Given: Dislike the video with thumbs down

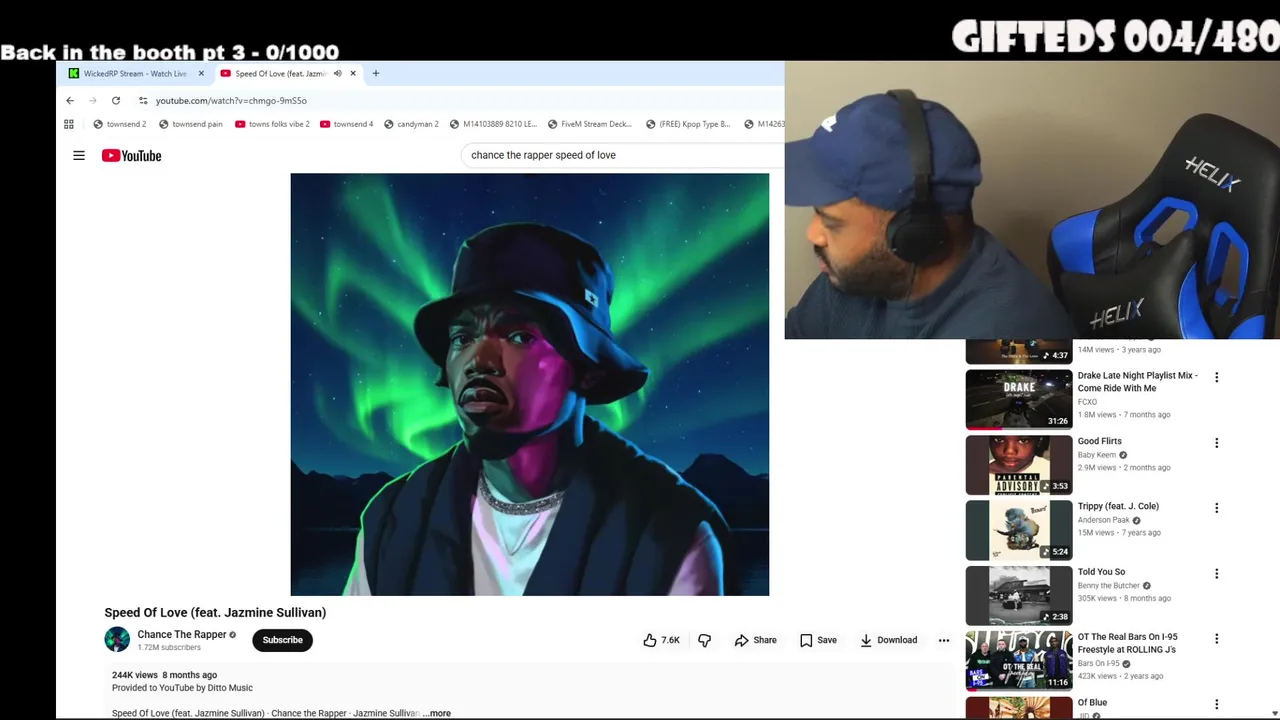Looking at the screenshot, I should point(704,640).
